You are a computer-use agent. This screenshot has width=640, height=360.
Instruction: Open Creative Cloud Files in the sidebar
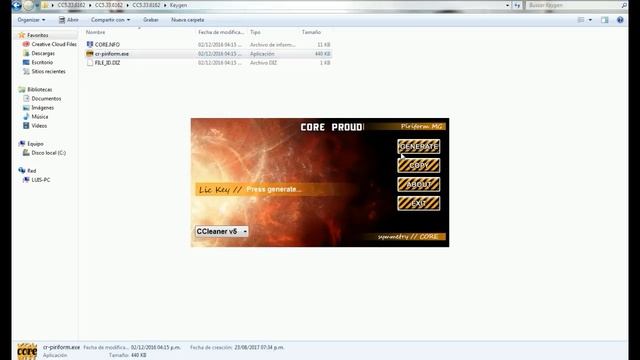[54, 44]
